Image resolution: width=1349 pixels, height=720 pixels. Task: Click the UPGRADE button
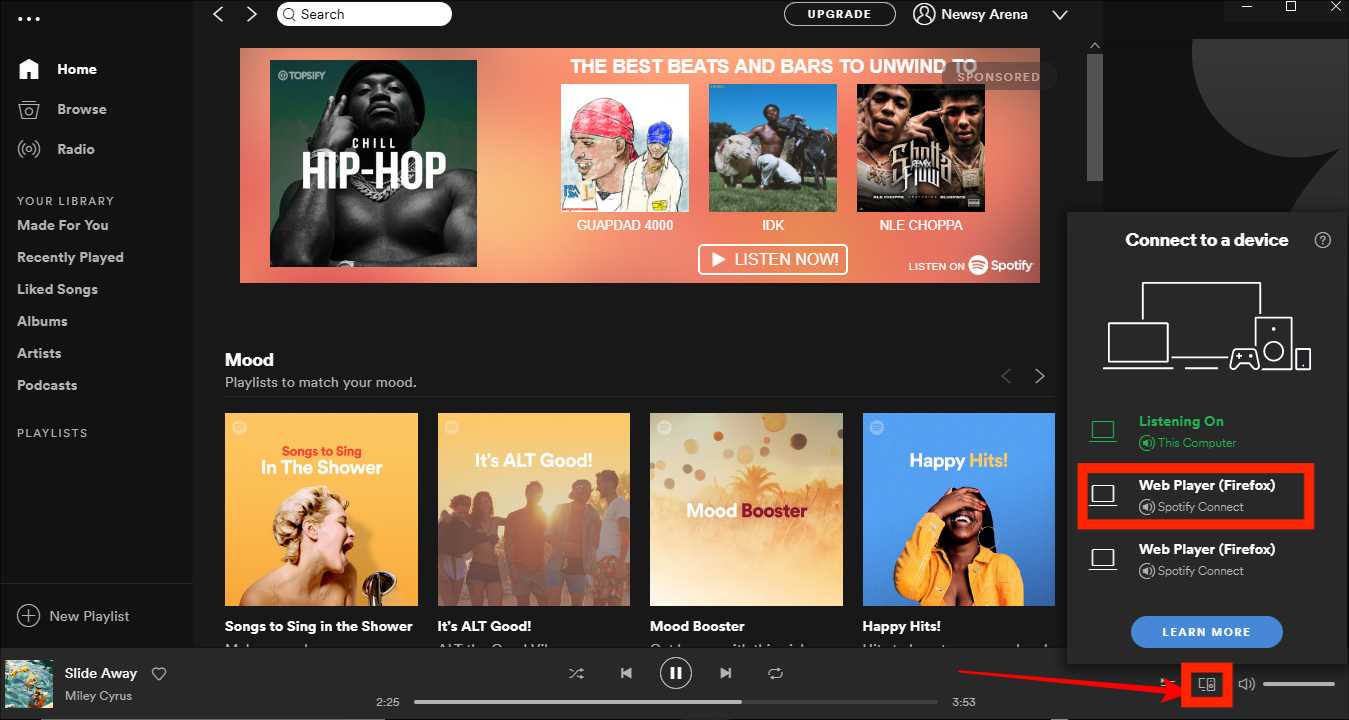click(840, 14)
